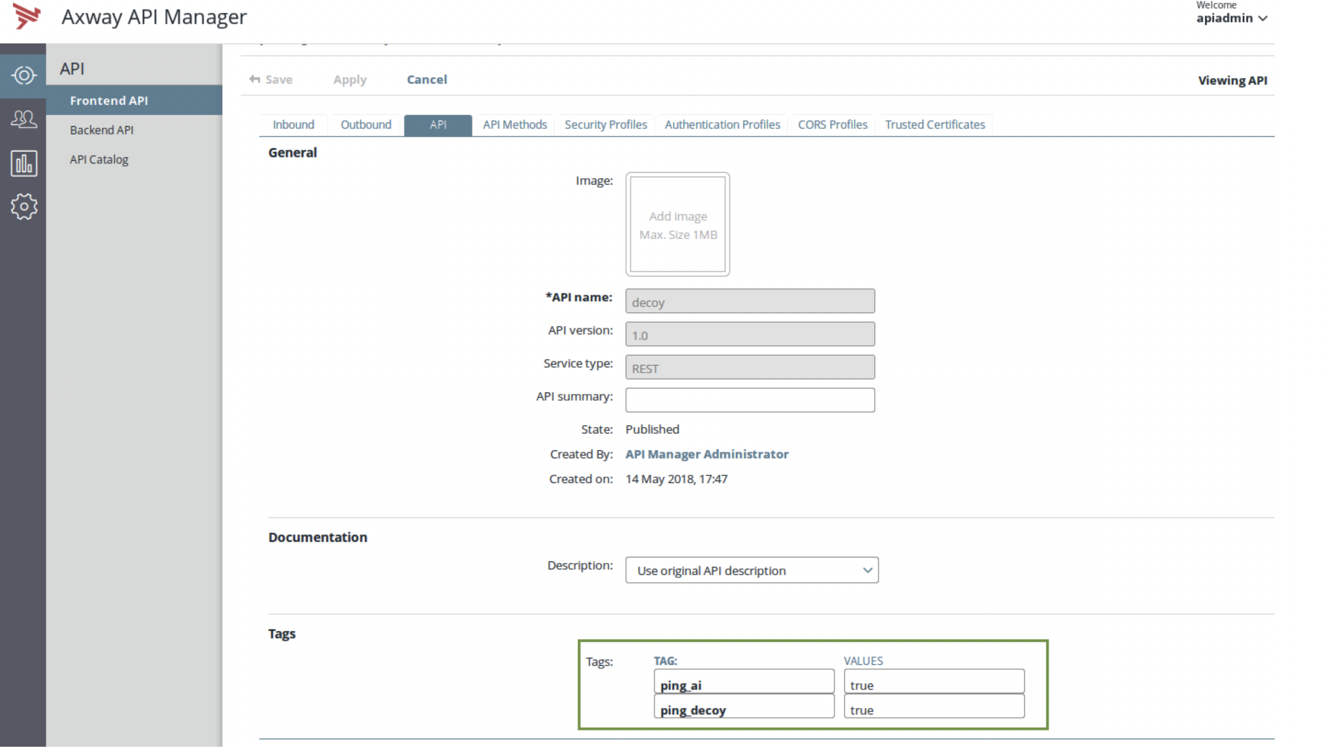Open the CORS Profiles tab
The height and width of the screenshot is (748, 1340).
[x=832, y=125]
